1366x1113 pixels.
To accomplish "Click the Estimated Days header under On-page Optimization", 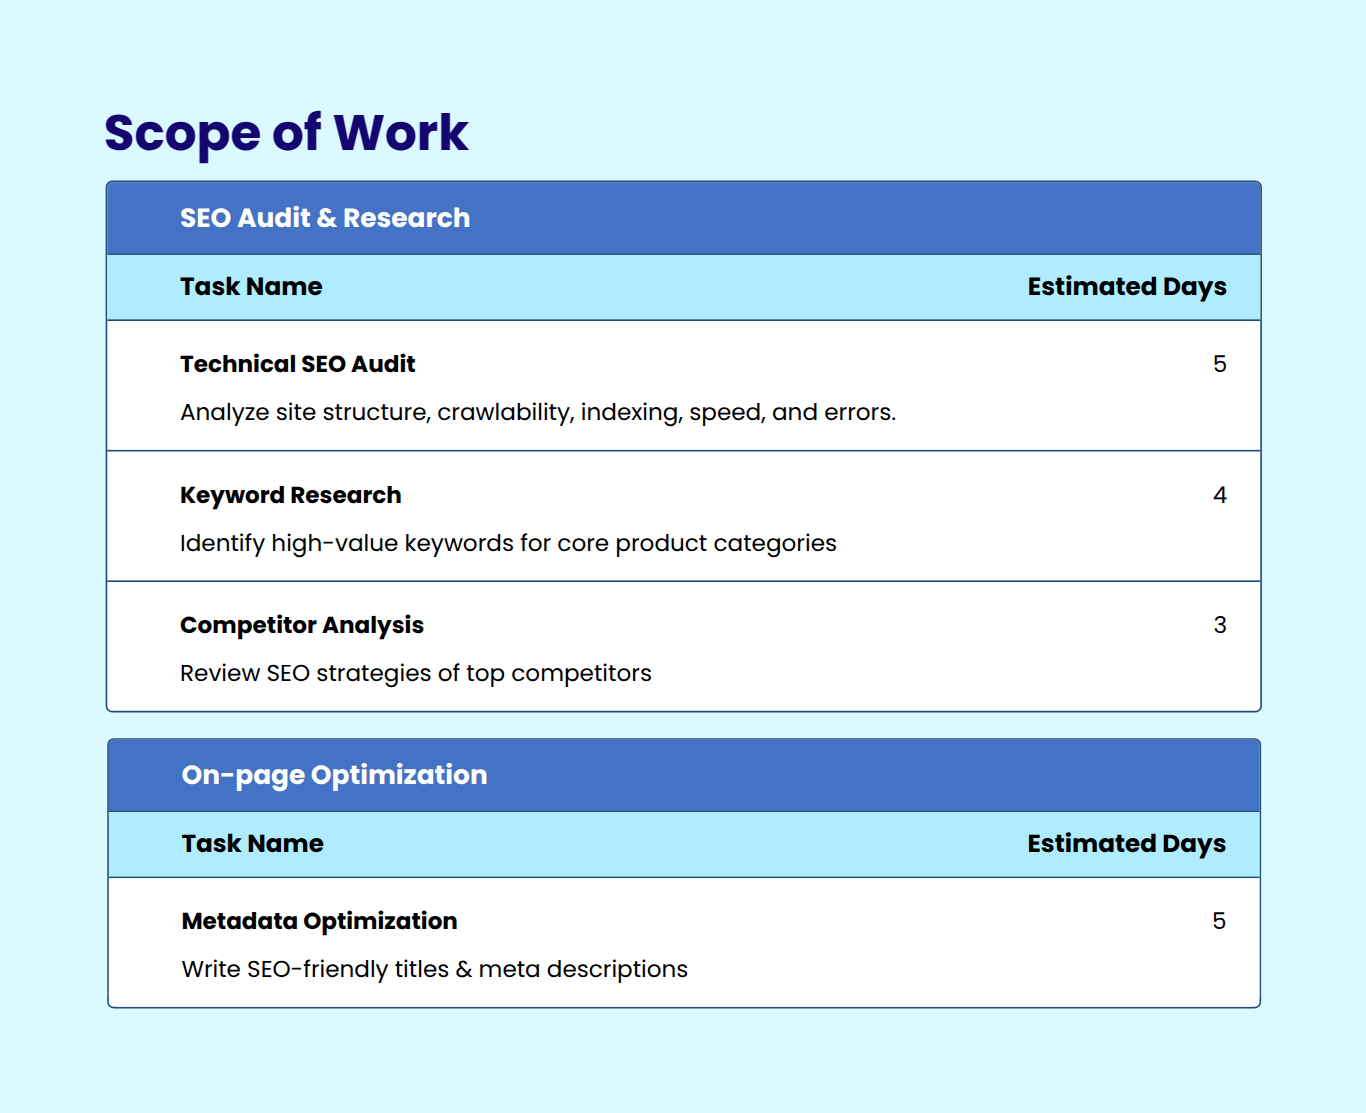I will tap(1127, 844).
